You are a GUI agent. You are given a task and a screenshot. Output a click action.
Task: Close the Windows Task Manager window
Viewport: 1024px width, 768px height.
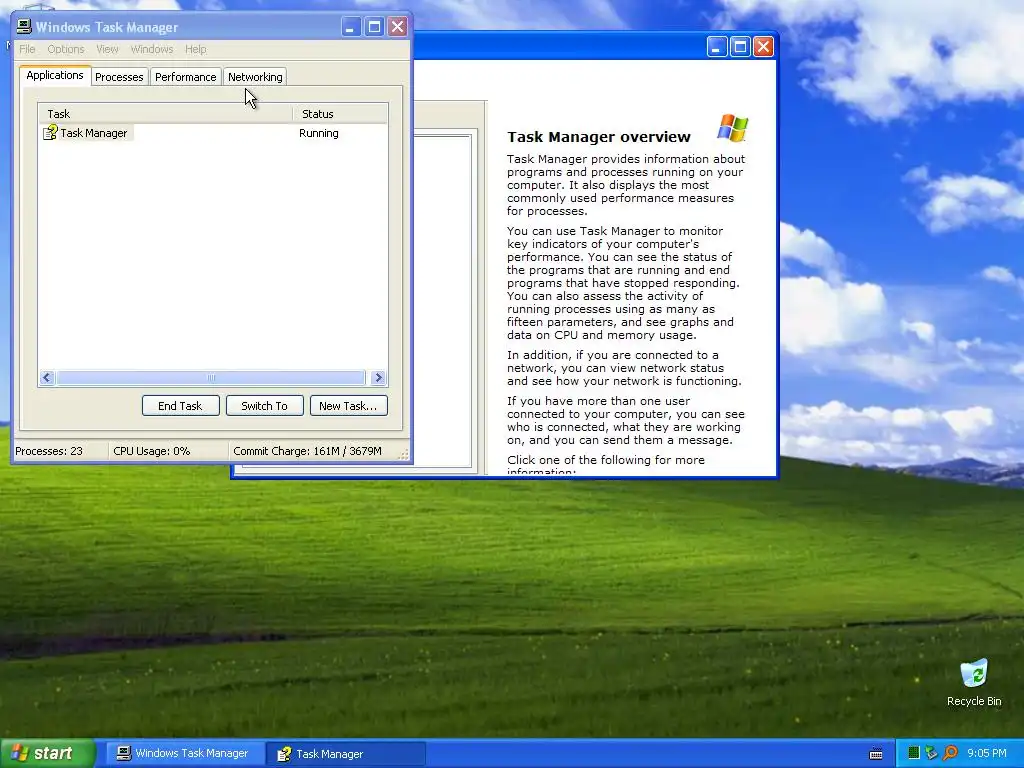tap(397, 27)
